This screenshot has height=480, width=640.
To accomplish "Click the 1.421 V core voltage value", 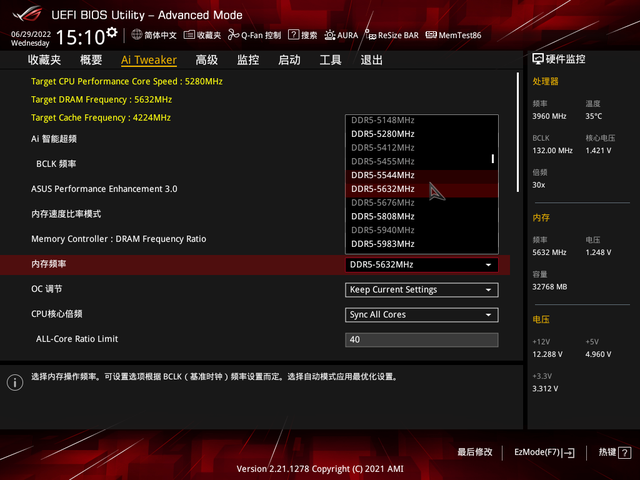I will click(x=598, y=151).
